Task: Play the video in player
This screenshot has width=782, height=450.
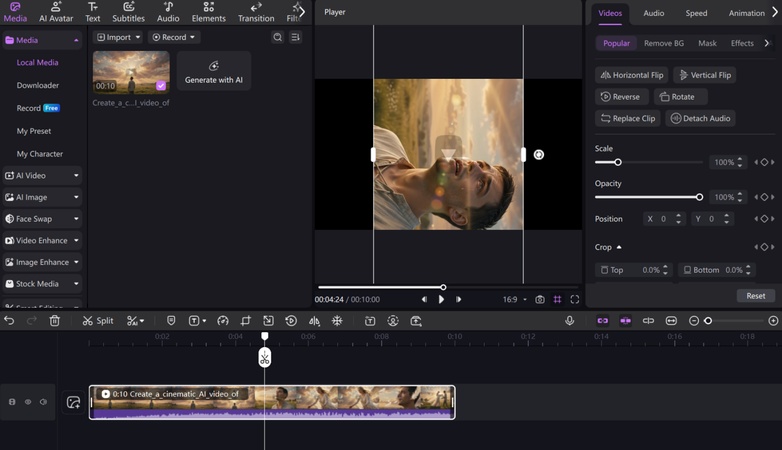Action: point(441,299)
